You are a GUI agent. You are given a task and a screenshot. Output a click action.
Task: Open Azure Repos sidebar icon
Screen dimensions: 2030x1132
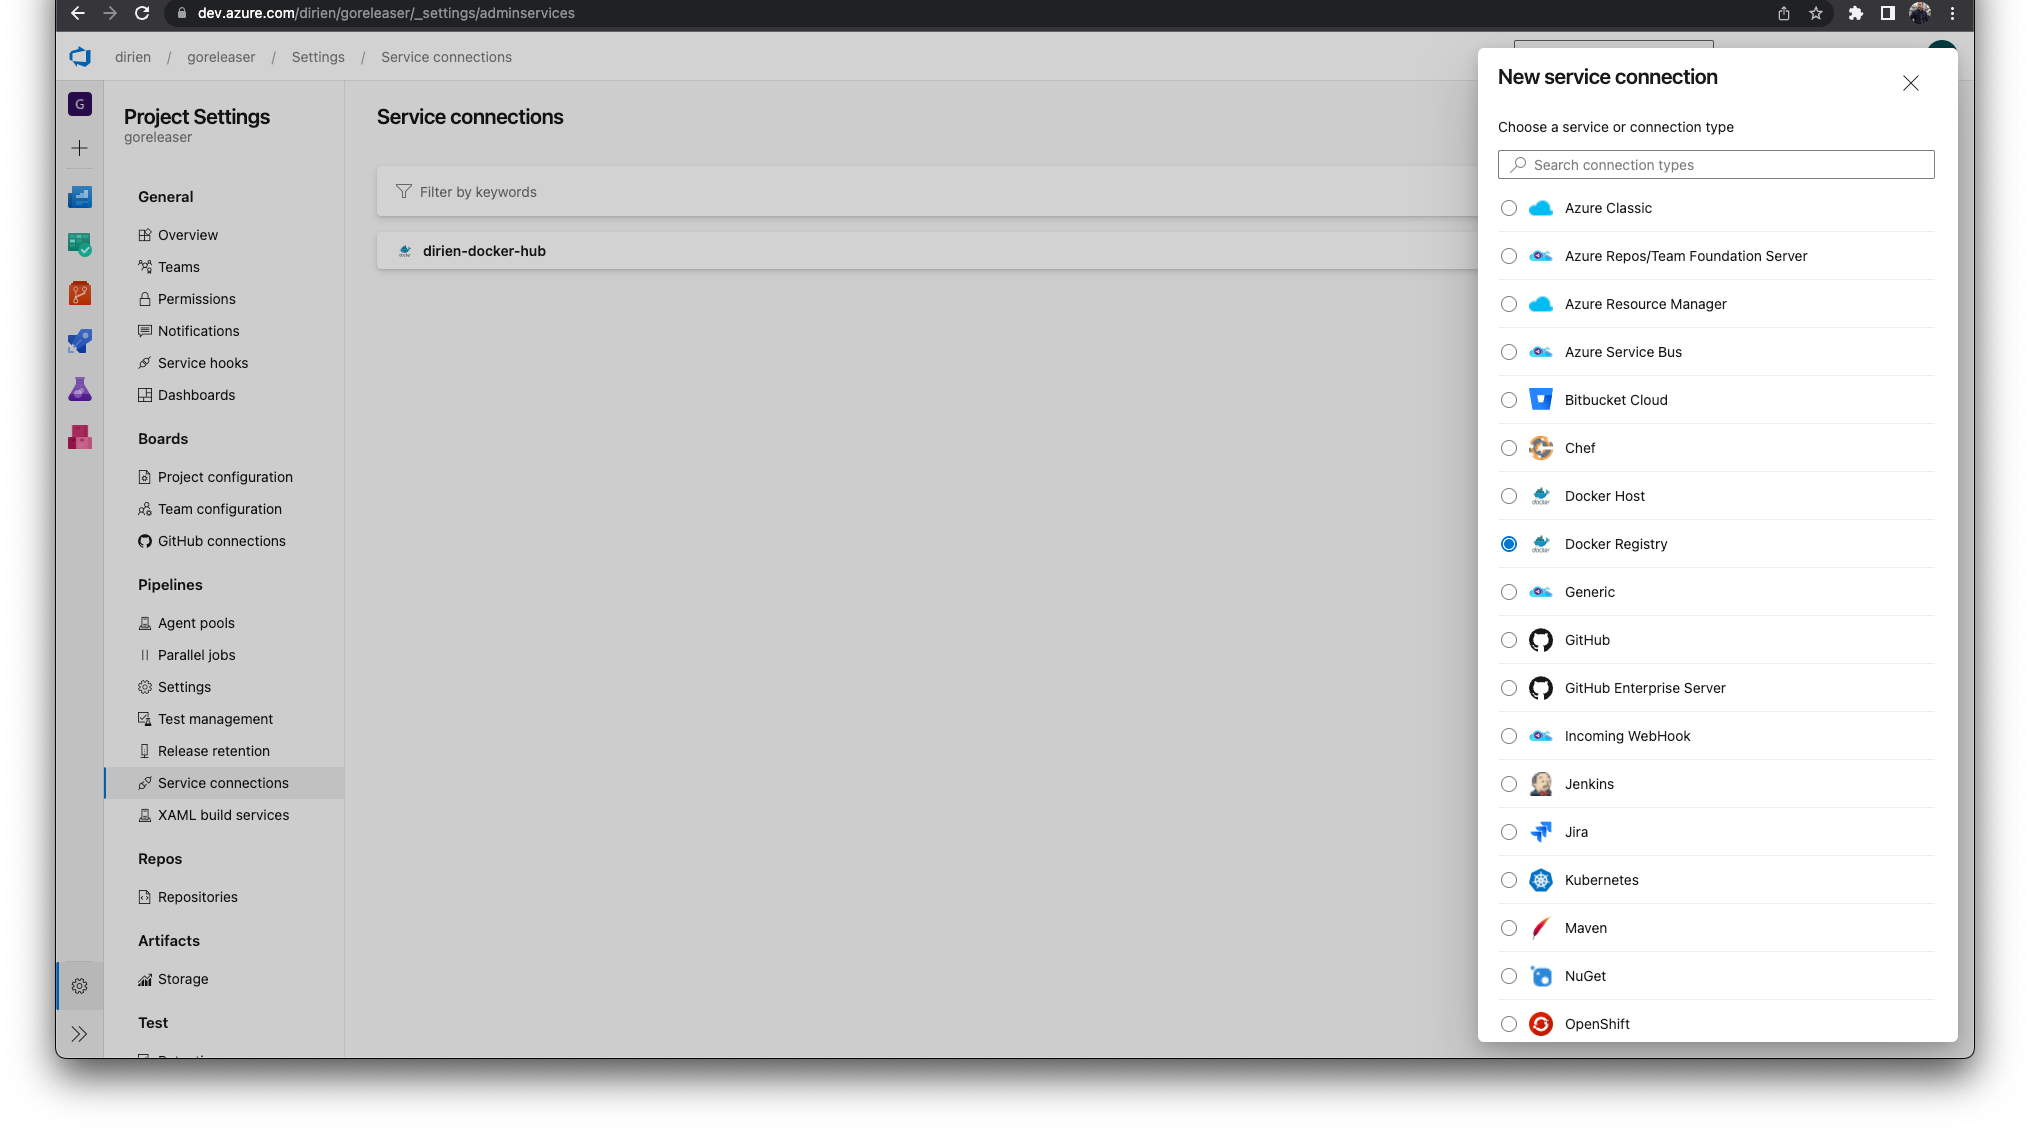[x=80, y=293]
